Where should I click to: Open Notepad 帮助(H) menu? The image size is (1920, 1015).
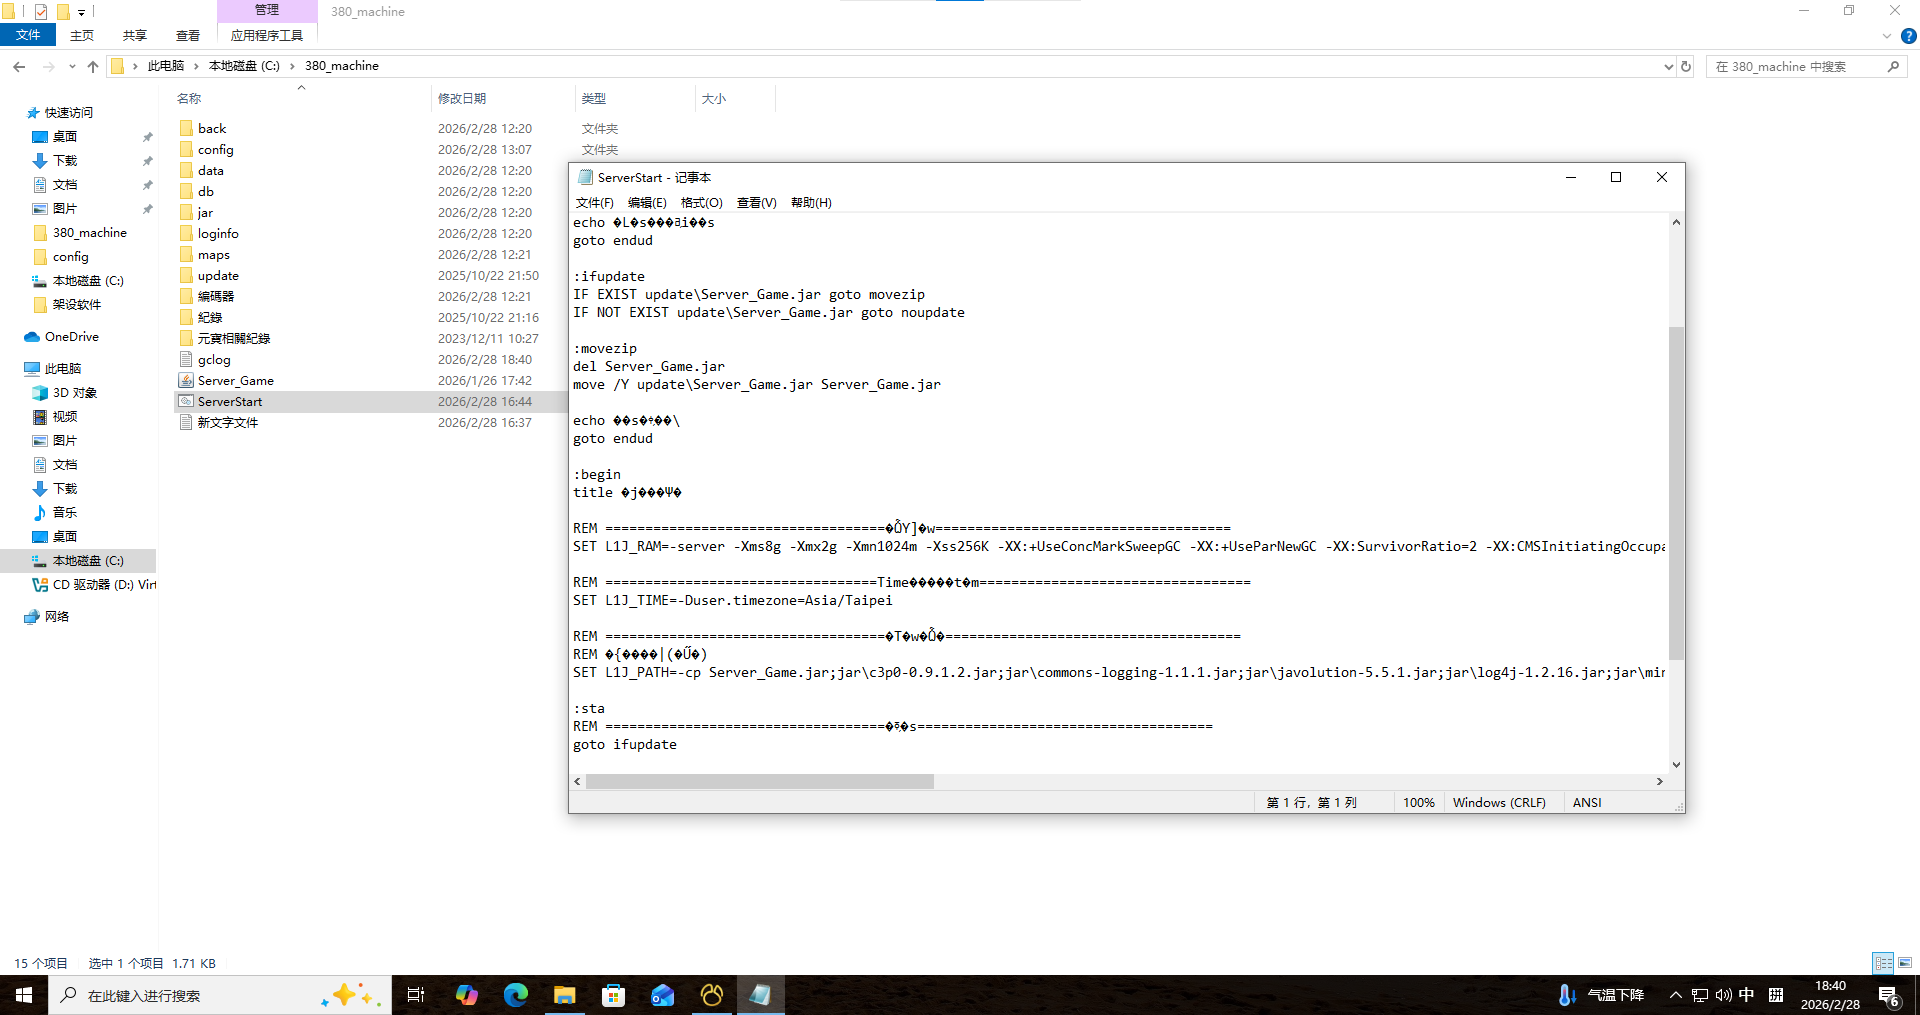coord(811,202)
